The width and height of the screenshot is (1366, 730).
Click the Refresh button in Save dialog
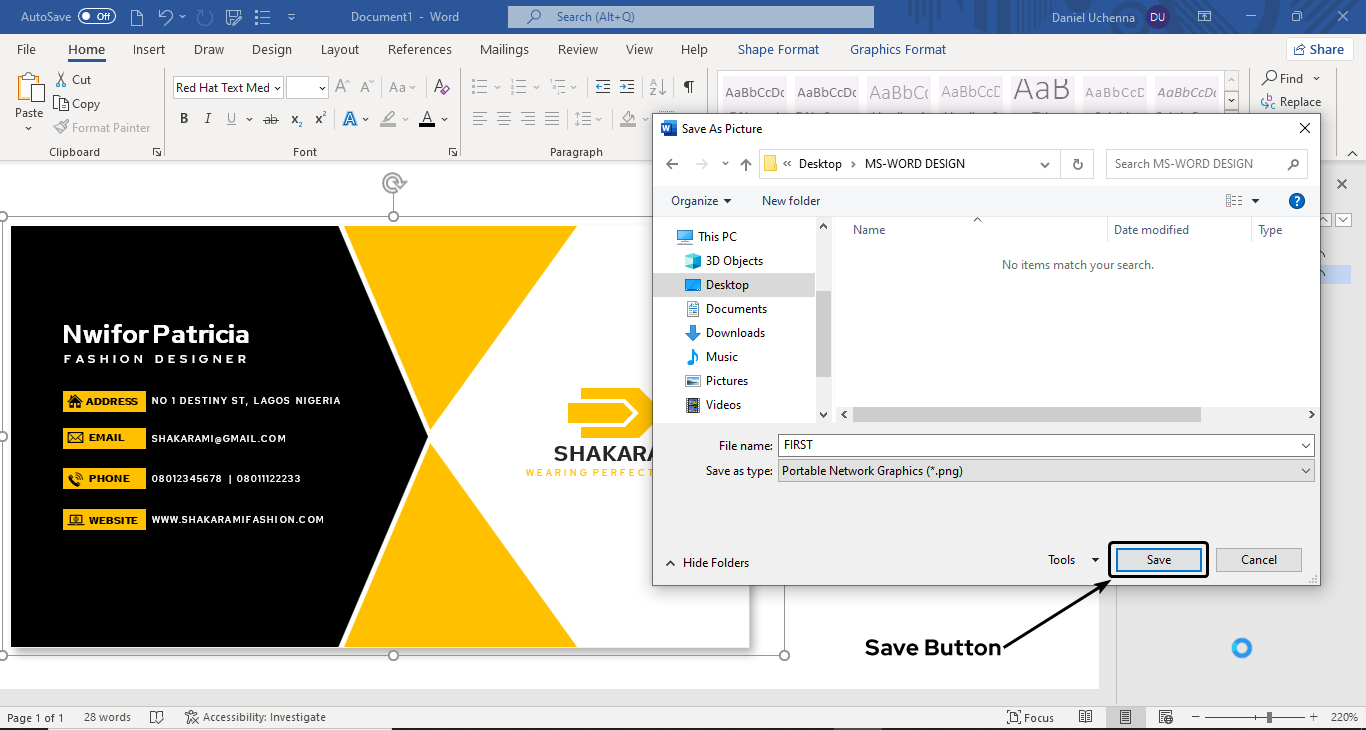click(x=1077, y=164)
